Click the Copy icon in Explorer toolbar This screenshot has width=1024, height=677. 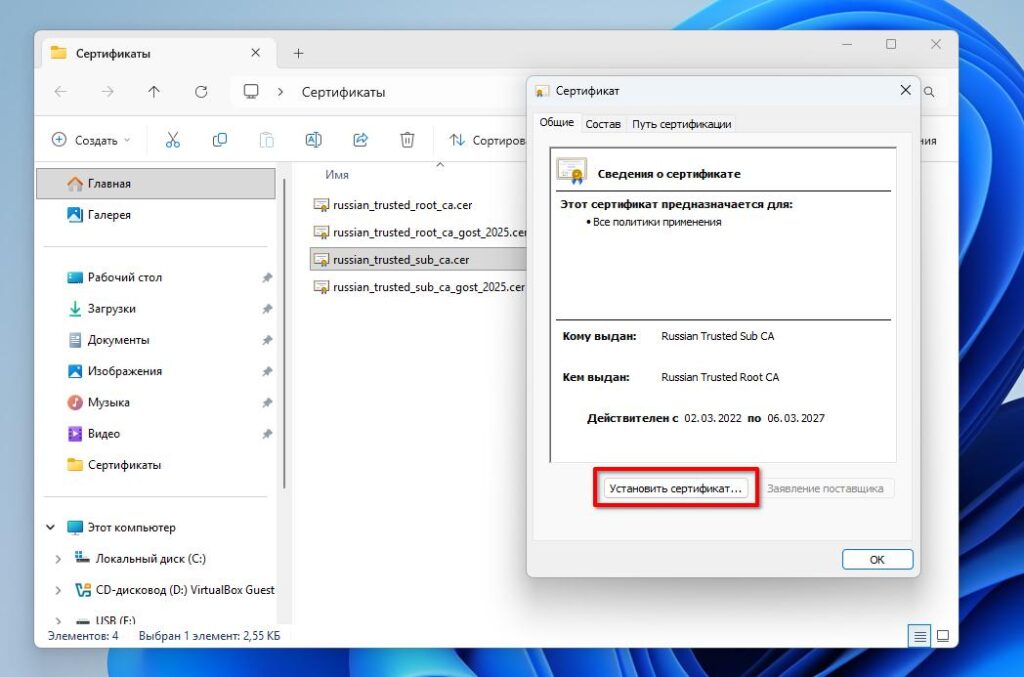click(219, 140)
